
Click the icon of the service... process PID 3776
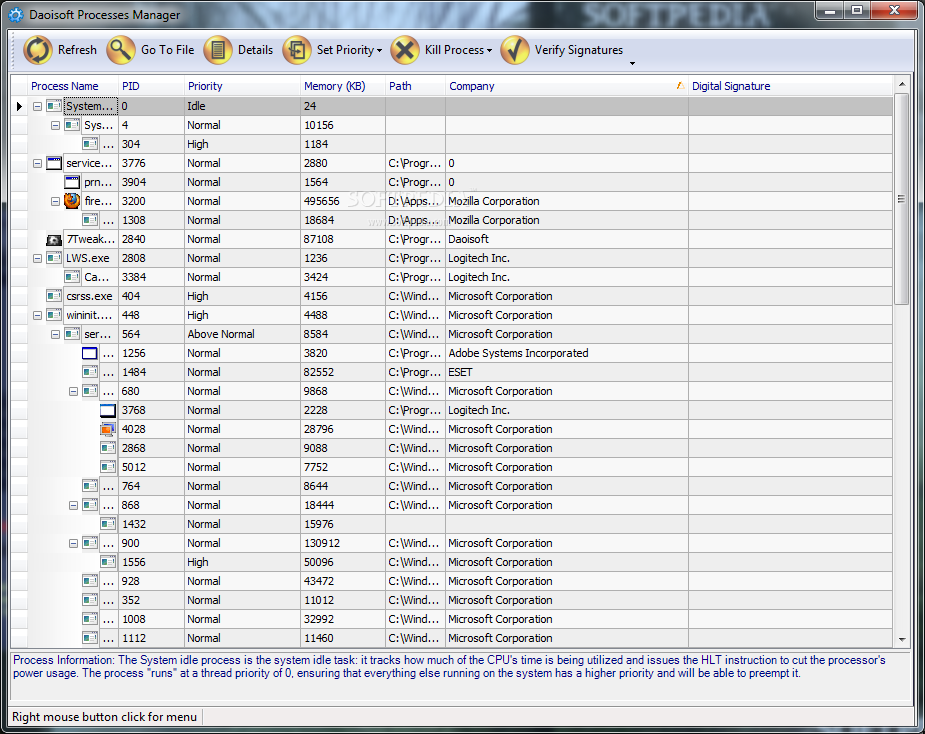coord(54,163)
